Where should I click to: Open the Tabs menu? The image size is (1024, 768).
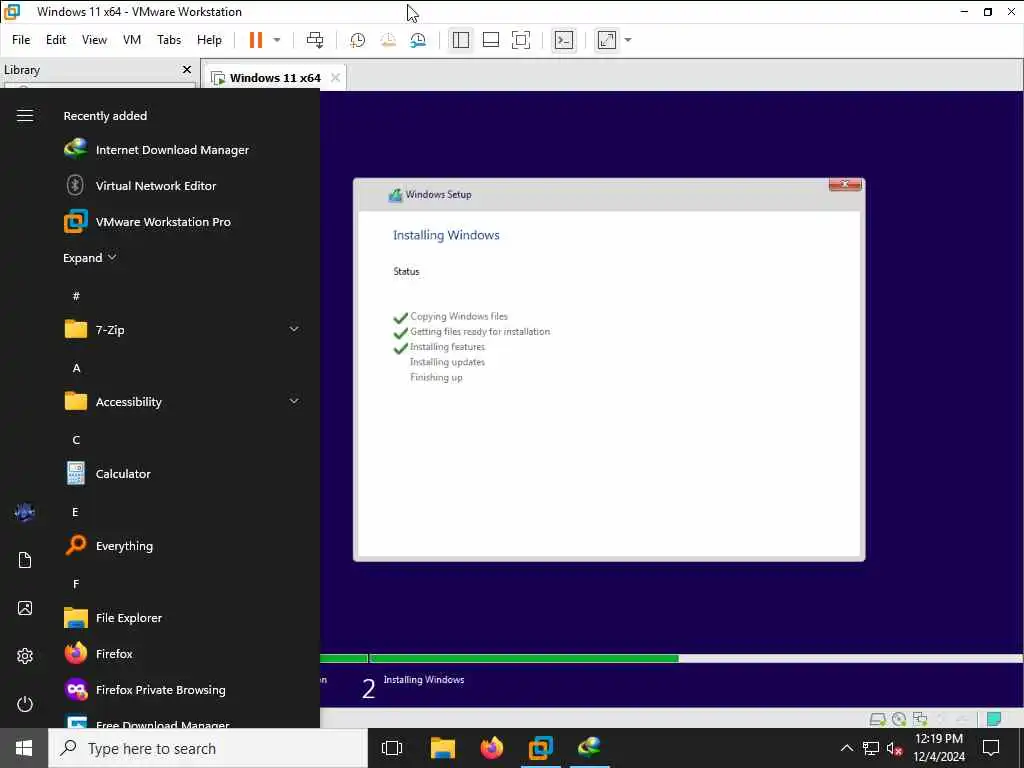coord(168,40)
